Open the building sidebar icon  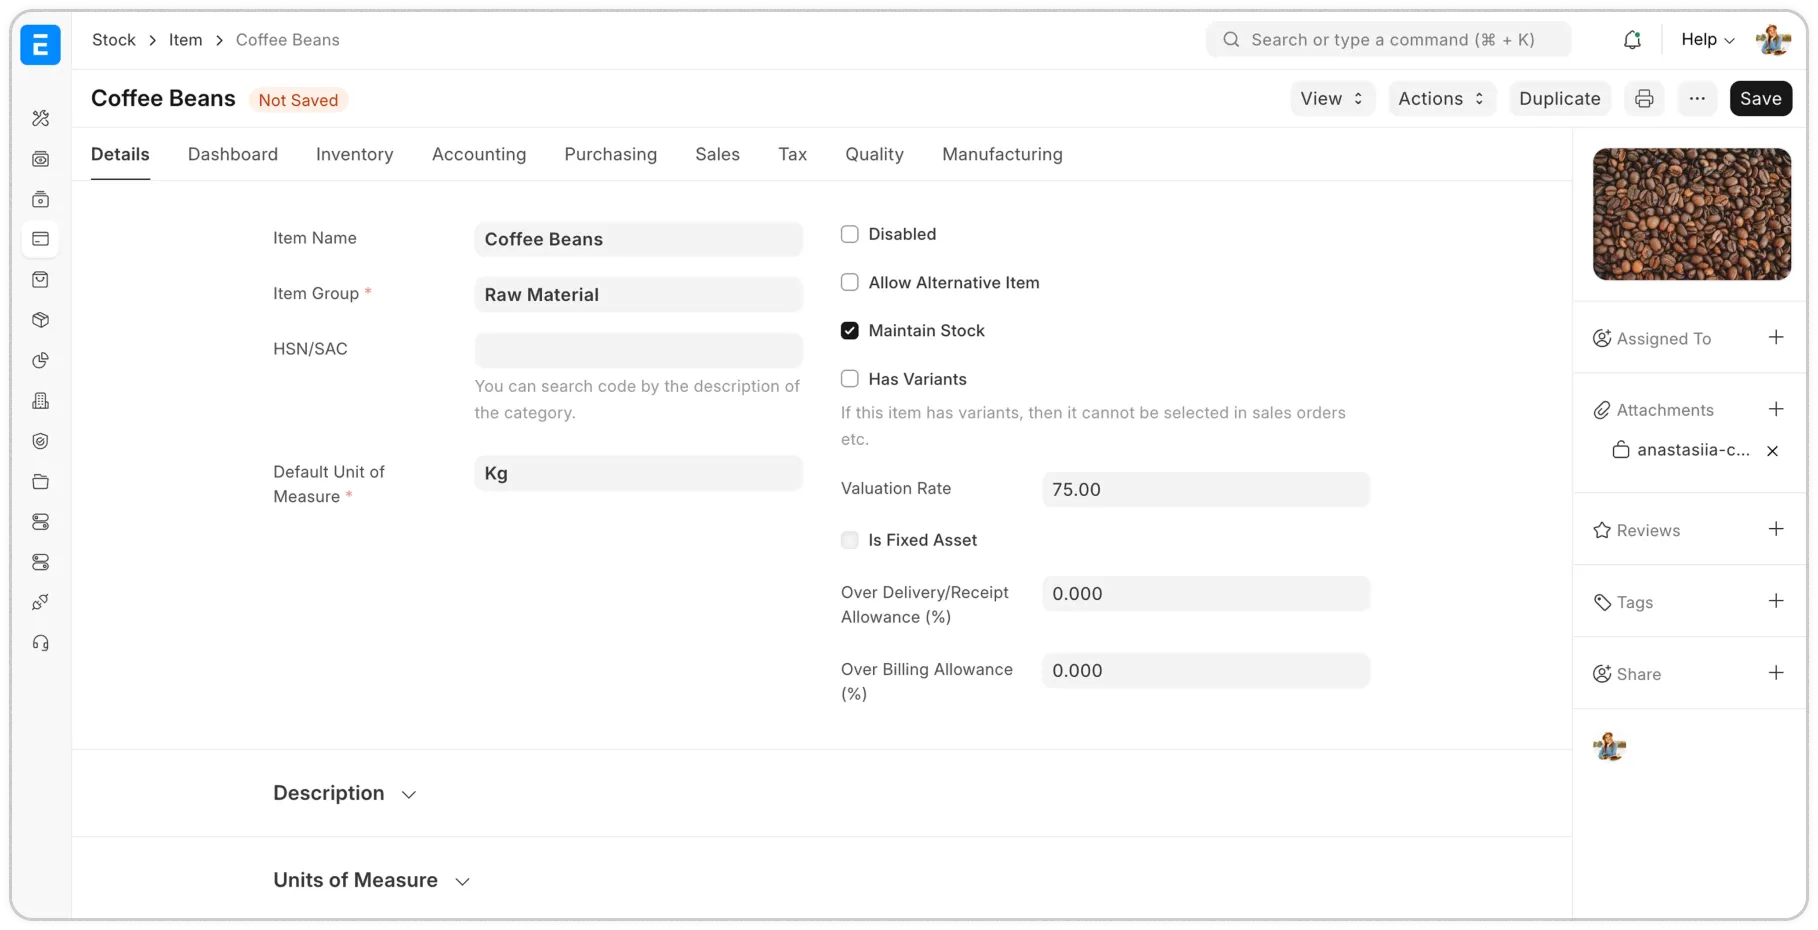pyautogui.click(x=40, y=401)
